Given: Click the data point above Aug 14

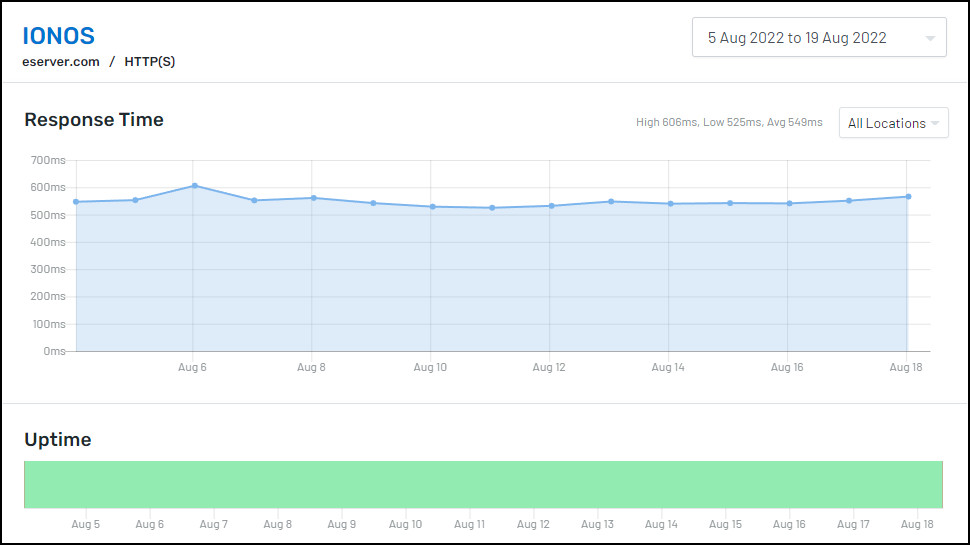Looking at the screenshot, I should click(671, 204).
